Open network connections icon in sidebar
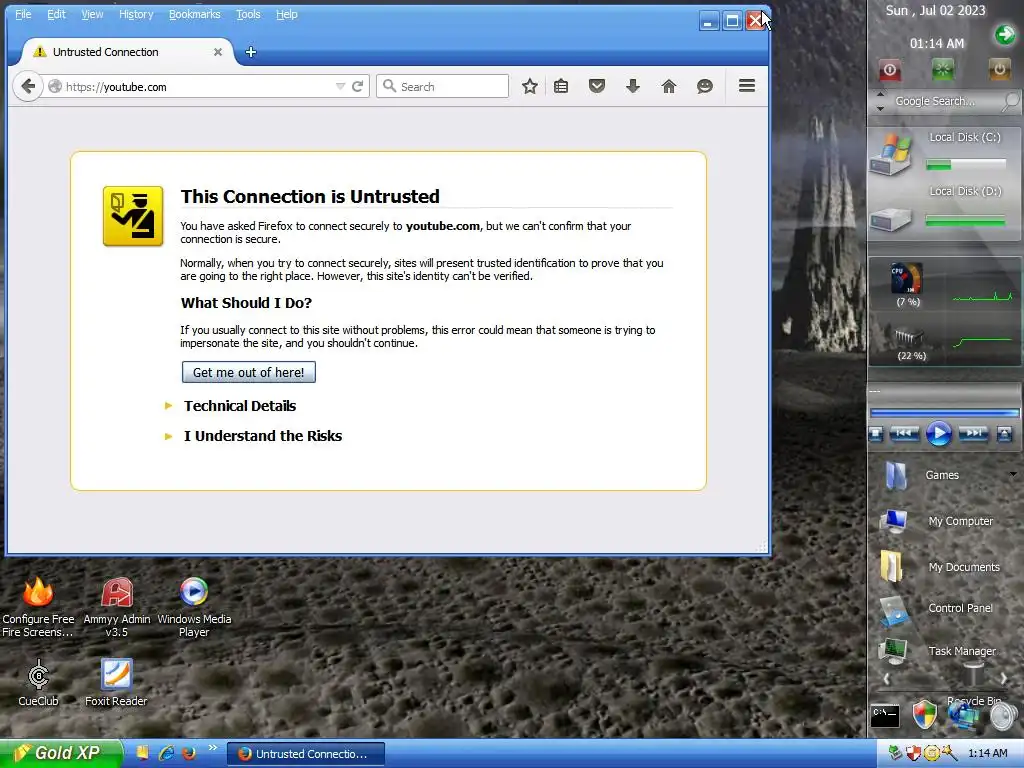Image resolution: width=1024 pixels, height=768 pixels. click(x=963, y=715)
